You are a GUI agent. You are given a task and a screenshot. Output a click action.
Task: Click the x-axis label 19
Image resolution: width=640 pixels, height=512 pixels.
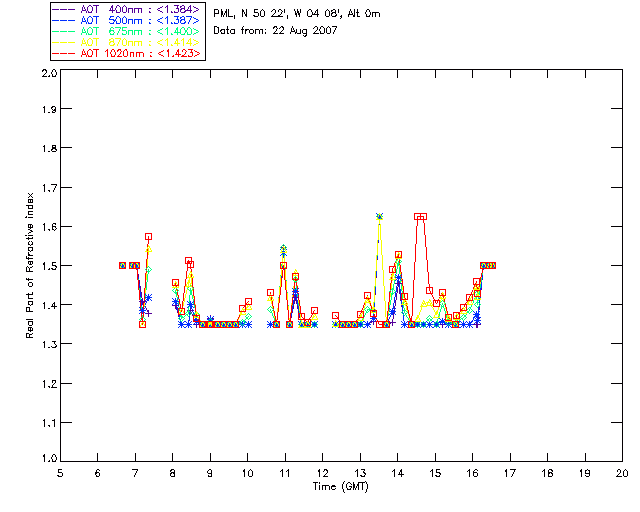585,473
